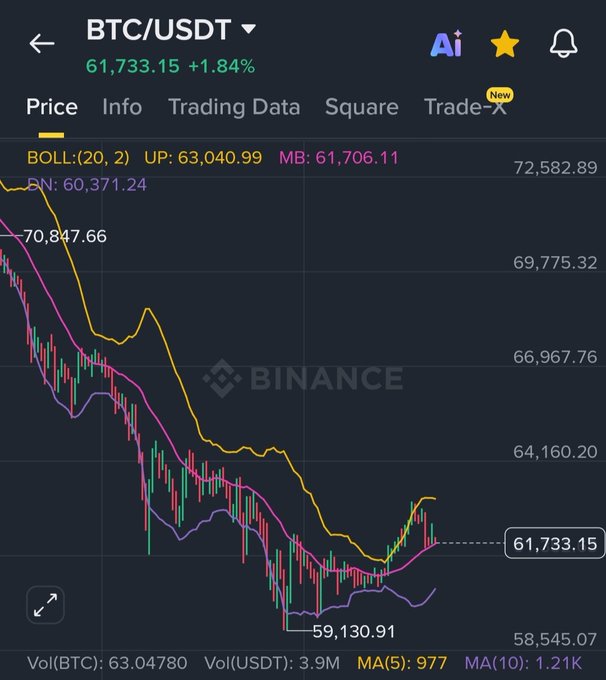
Task: Expand chart to fullscreen icon
Action: point(46,605)
